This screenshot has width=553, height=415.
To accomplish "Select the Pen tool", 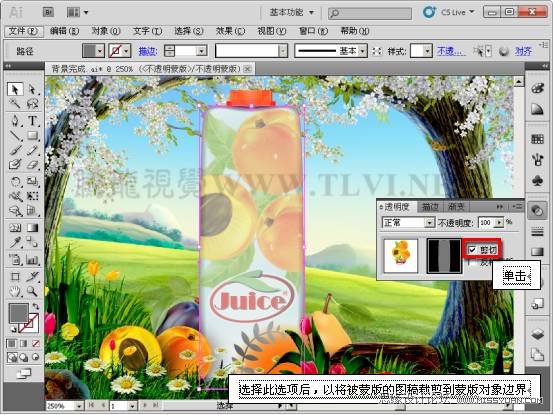I will pyautogui.click(x=15, y=121).
